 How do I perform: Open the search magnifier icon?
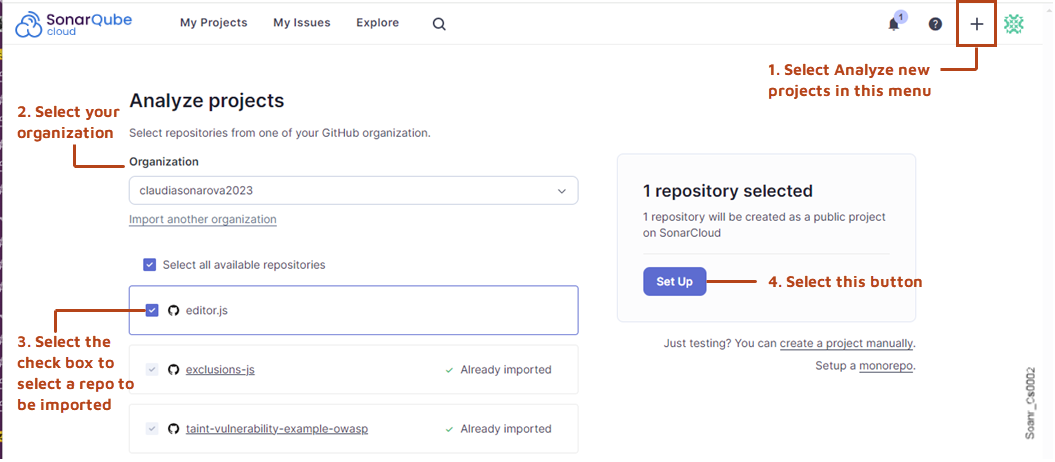[439, 24]
